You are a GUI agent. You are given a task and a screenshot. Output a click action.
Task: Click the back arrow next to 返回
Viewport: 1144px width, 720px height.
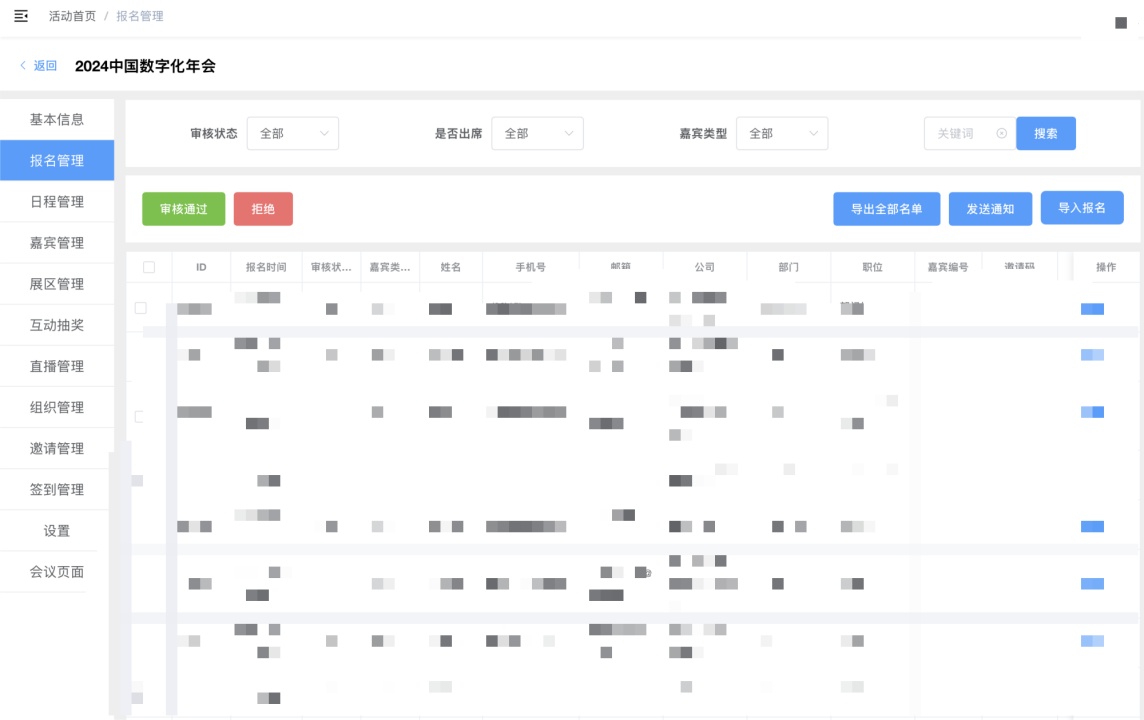(x=23, y=66)
